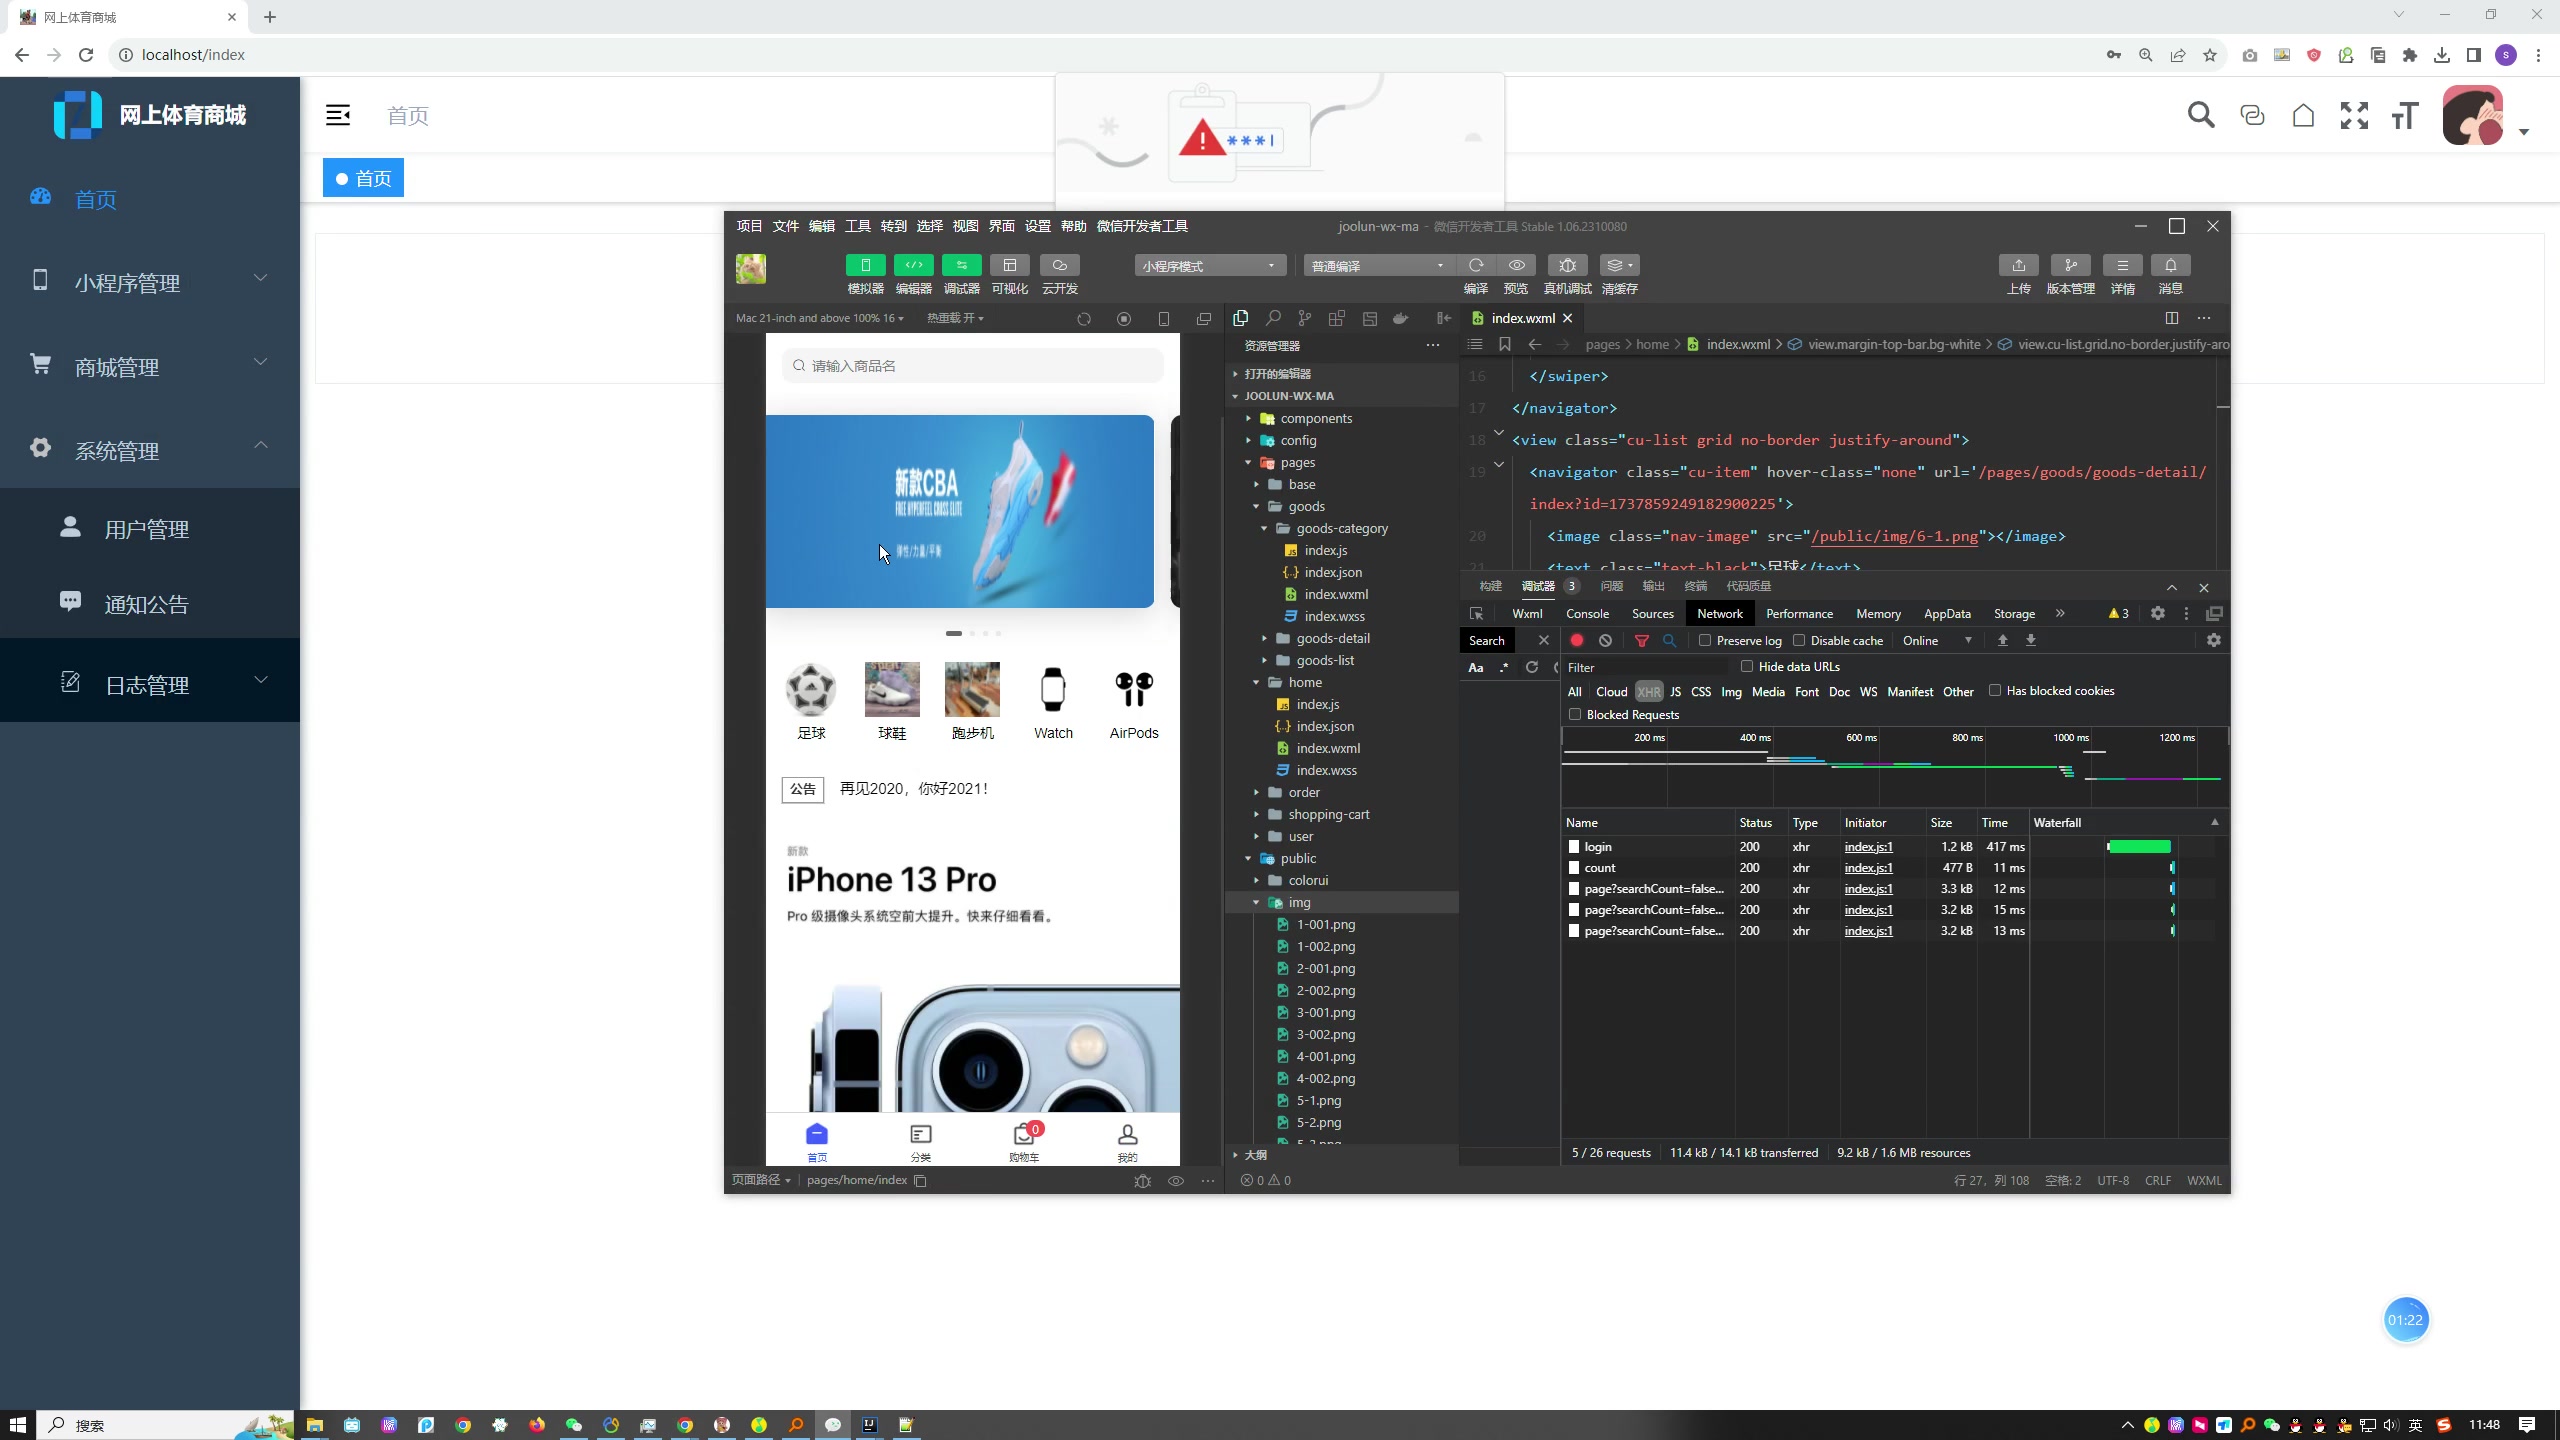Open project details (详情)

pos(2122,265)
